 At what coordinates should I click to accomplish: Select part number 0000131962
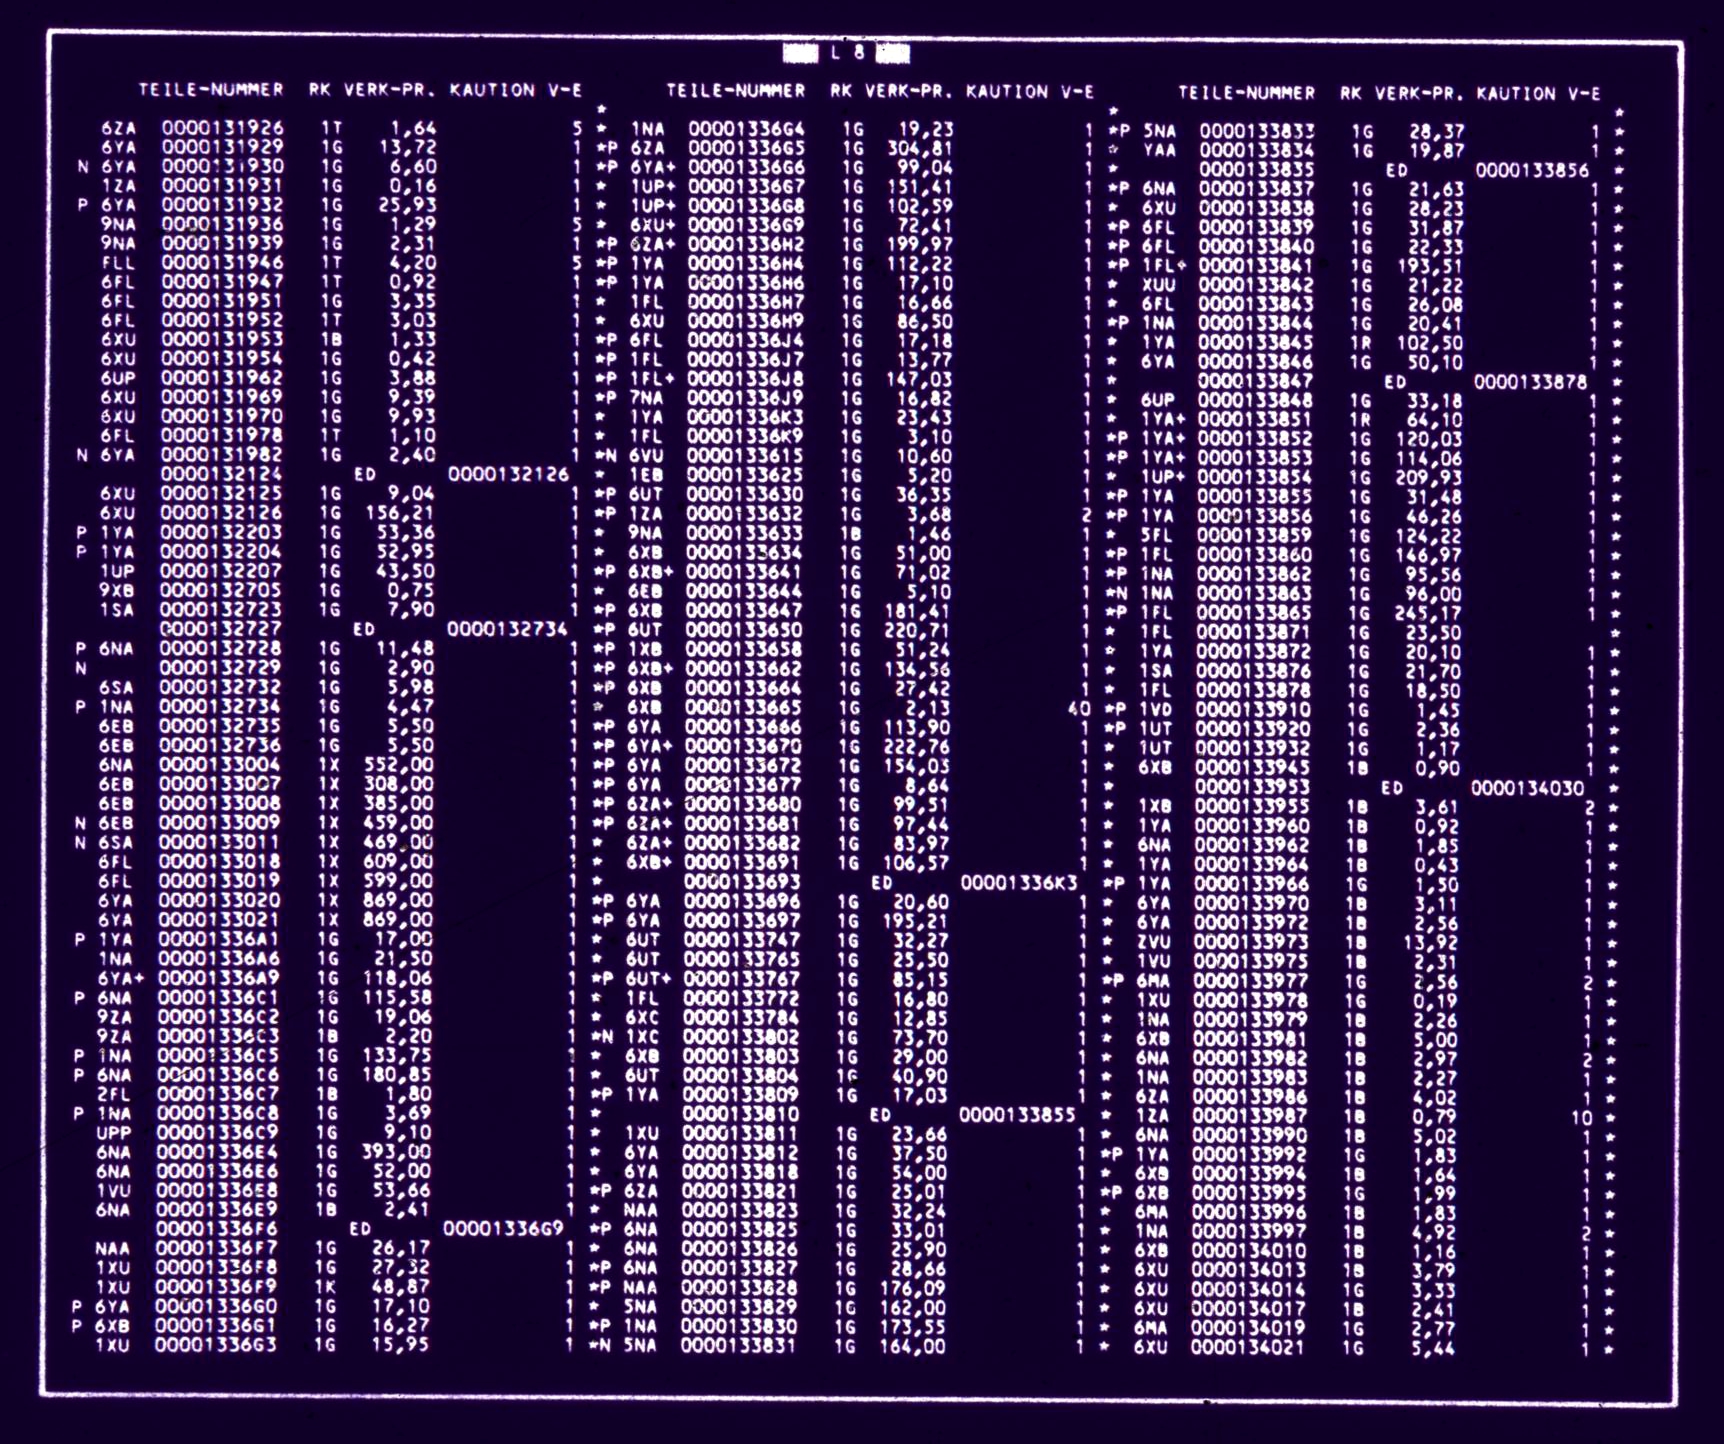(x=222, y=378)
